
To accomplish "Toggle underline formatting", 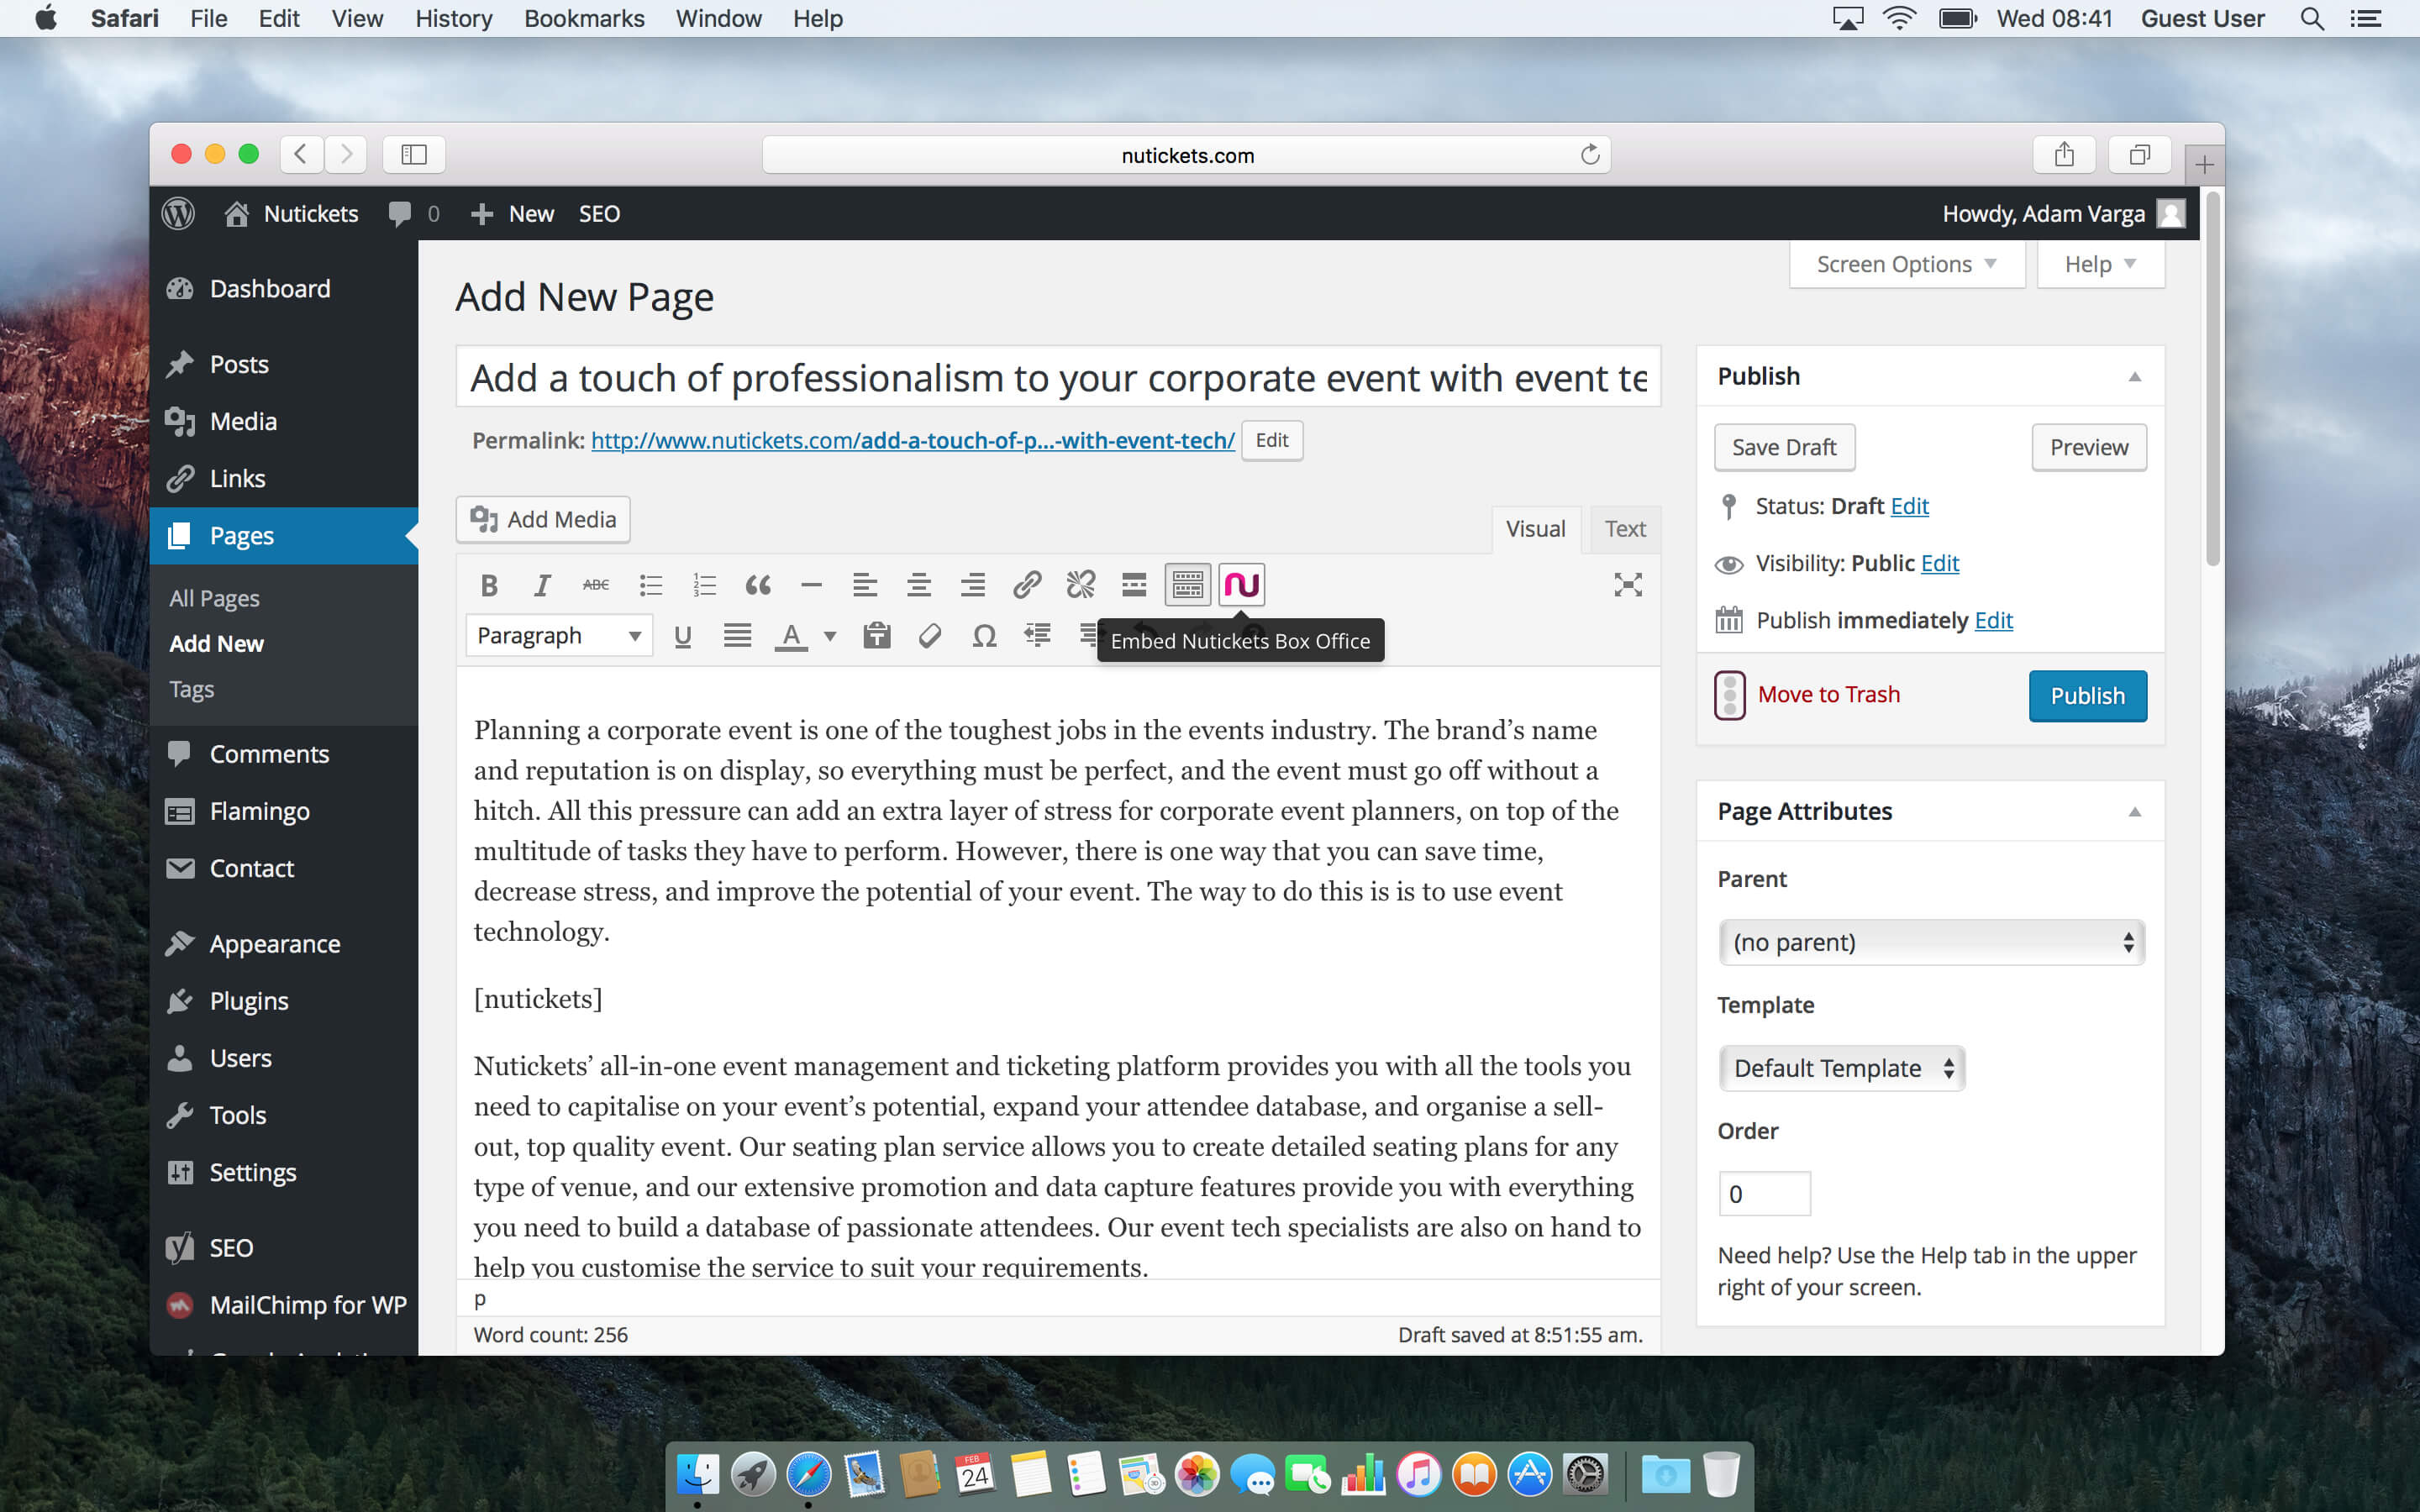I will tap(683, 636).
